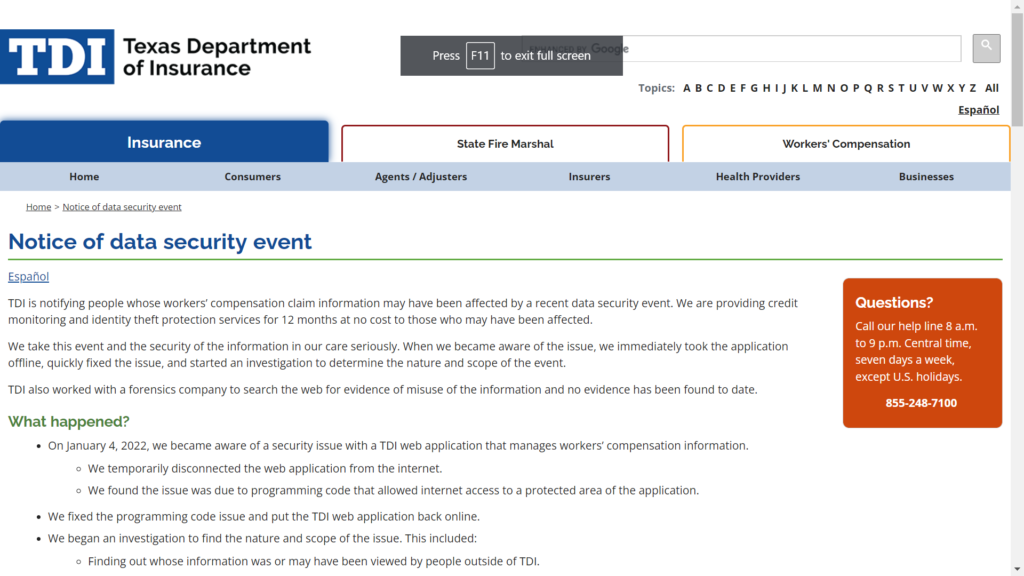
Task: Open topics letter K
Action: click(x=794, y=88)
